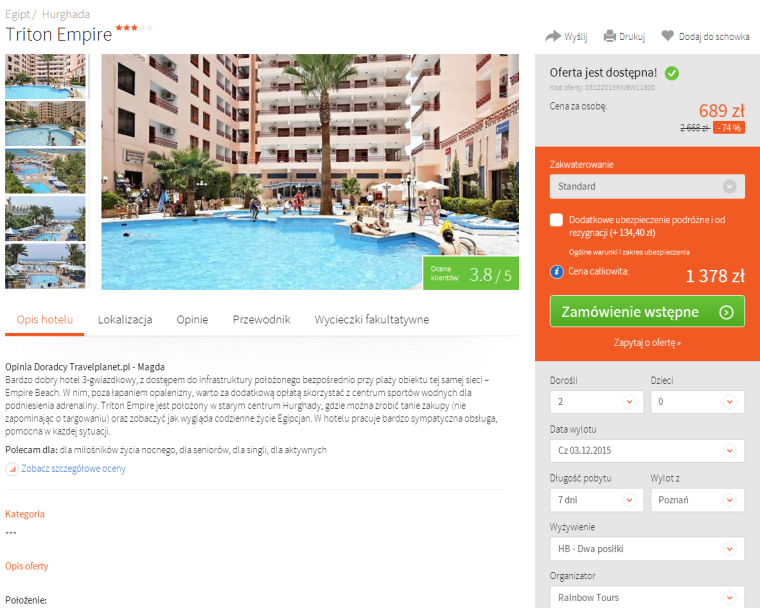Select the first hotel pool thumbnail
This screenshot has width=760, height=608.
[x=45, y=77]
